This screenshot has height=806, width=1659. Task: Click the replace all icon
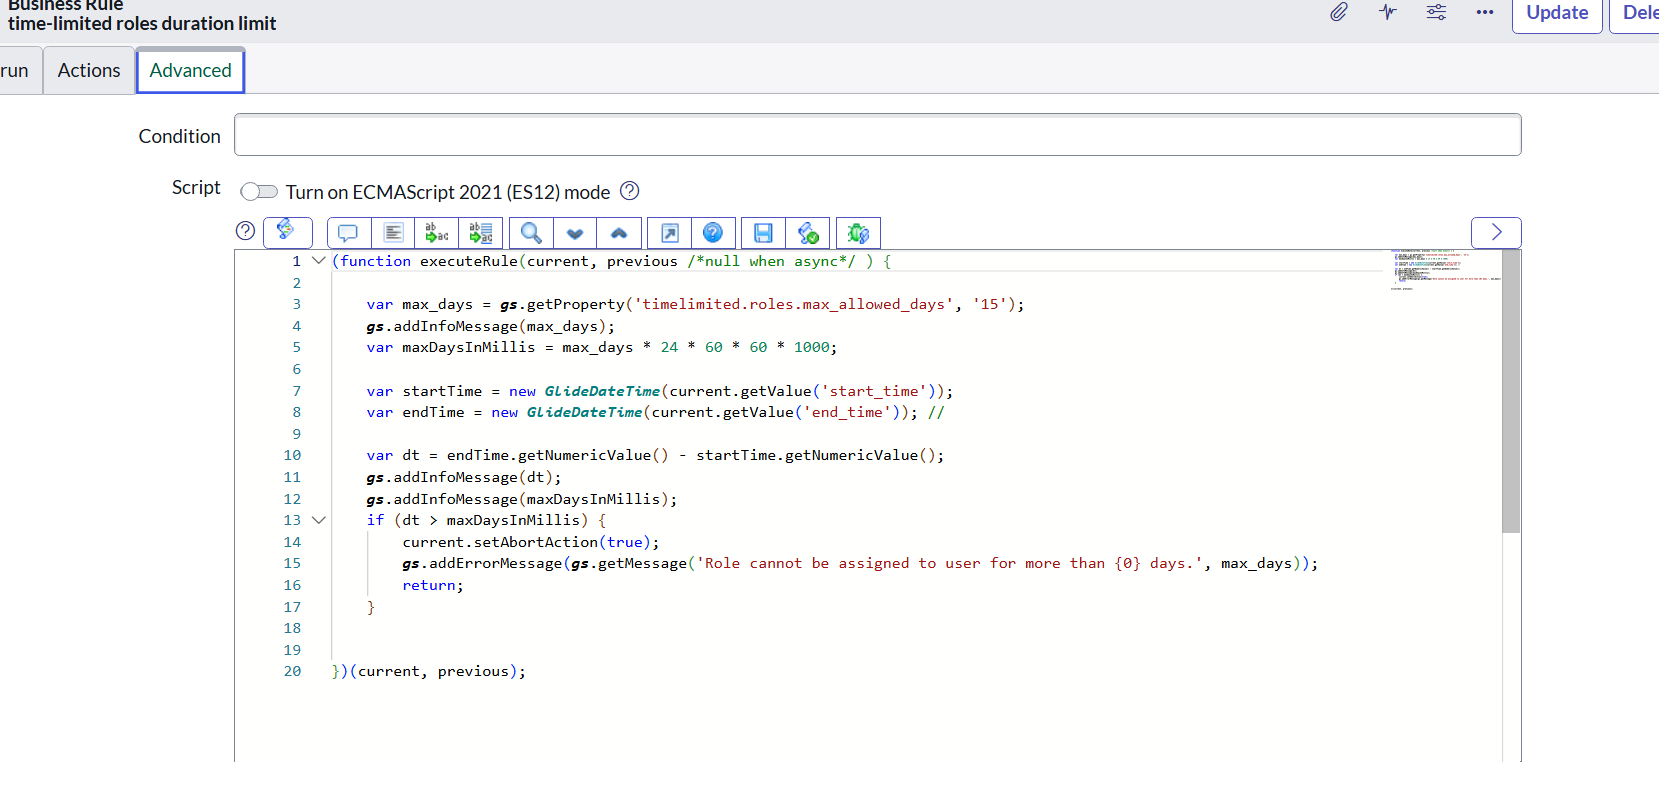pos(481,233)
